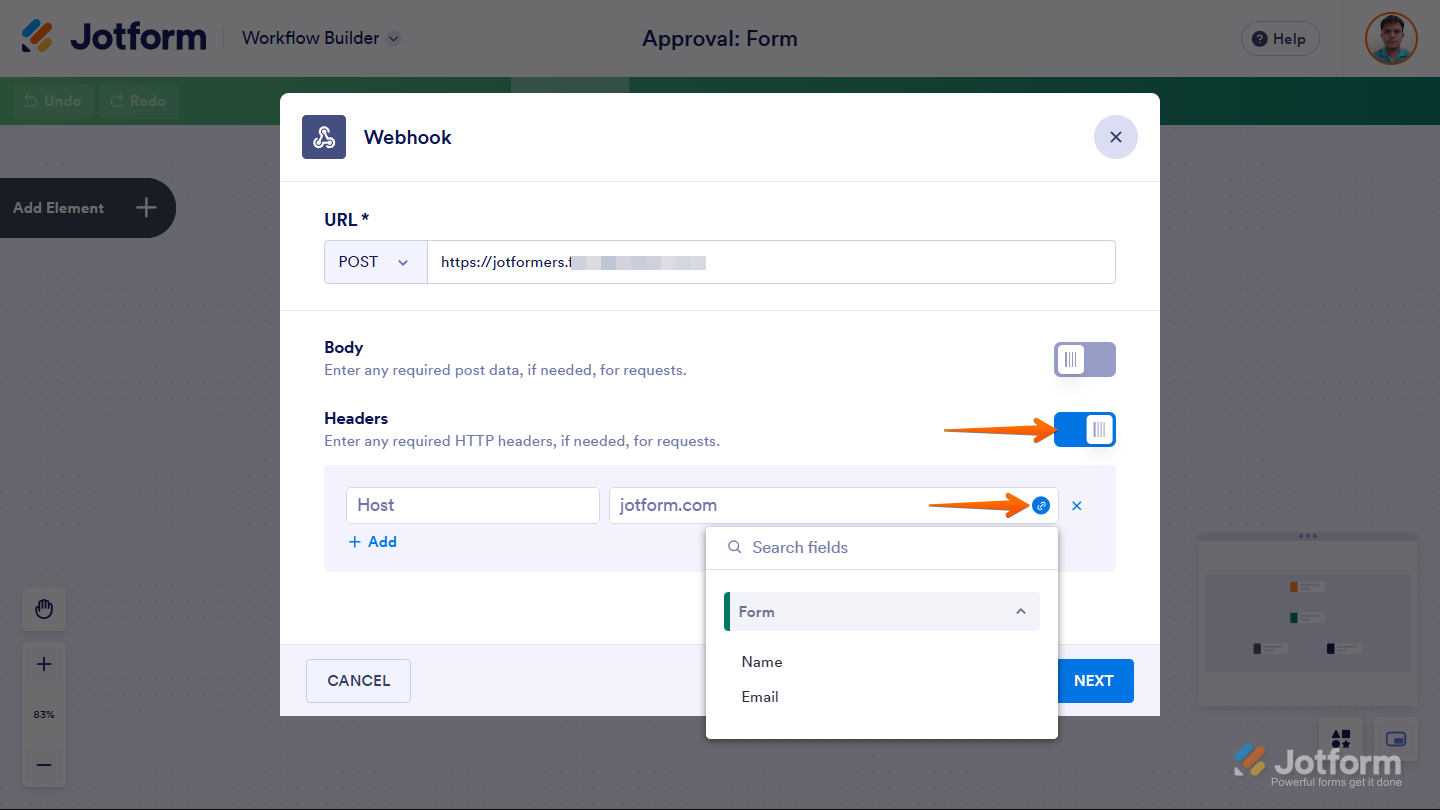Click the Search fields input box

coord(880,547)
